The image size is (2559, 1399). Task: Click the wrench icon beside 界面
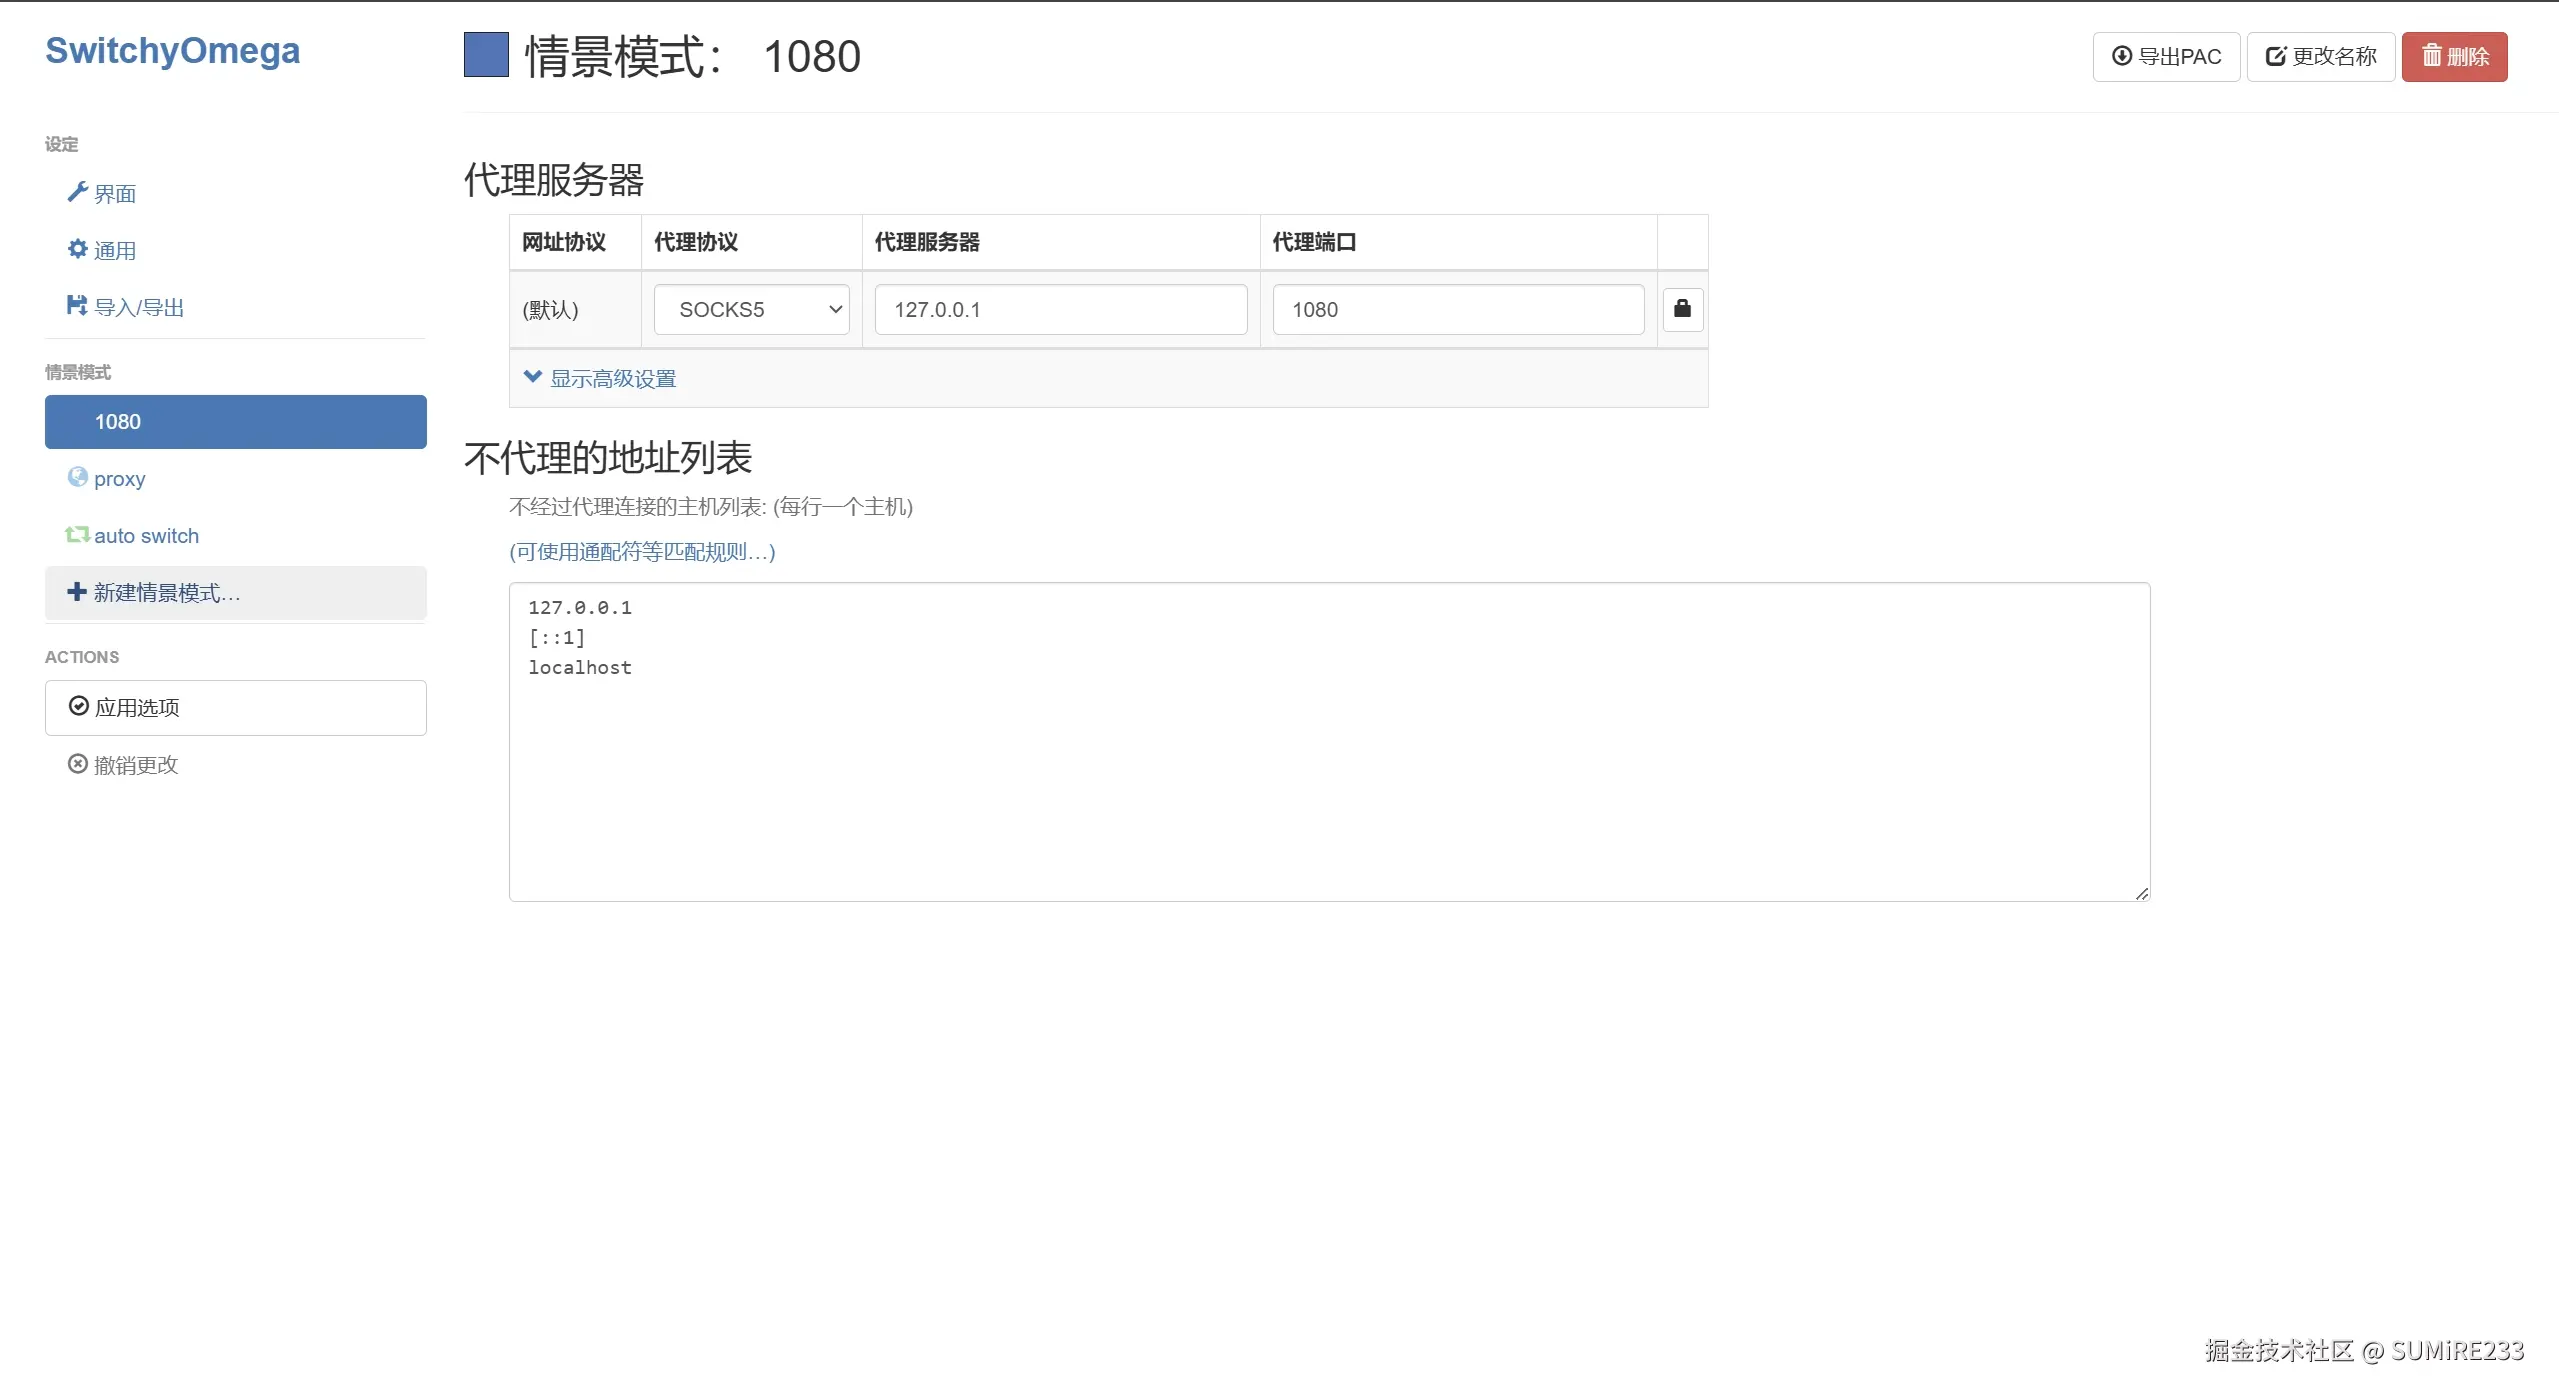[x=77, y=192]
